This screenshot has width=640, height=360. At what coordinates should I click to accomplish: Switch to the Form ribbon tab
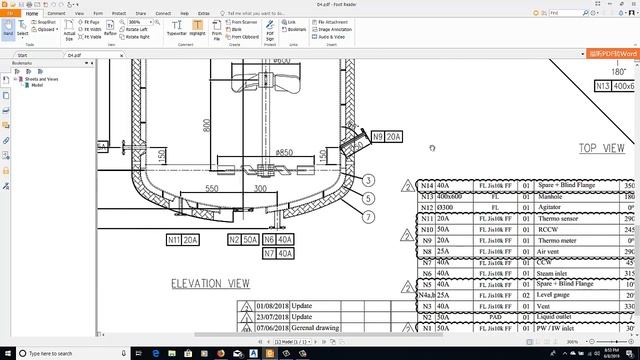pos(98,13)
